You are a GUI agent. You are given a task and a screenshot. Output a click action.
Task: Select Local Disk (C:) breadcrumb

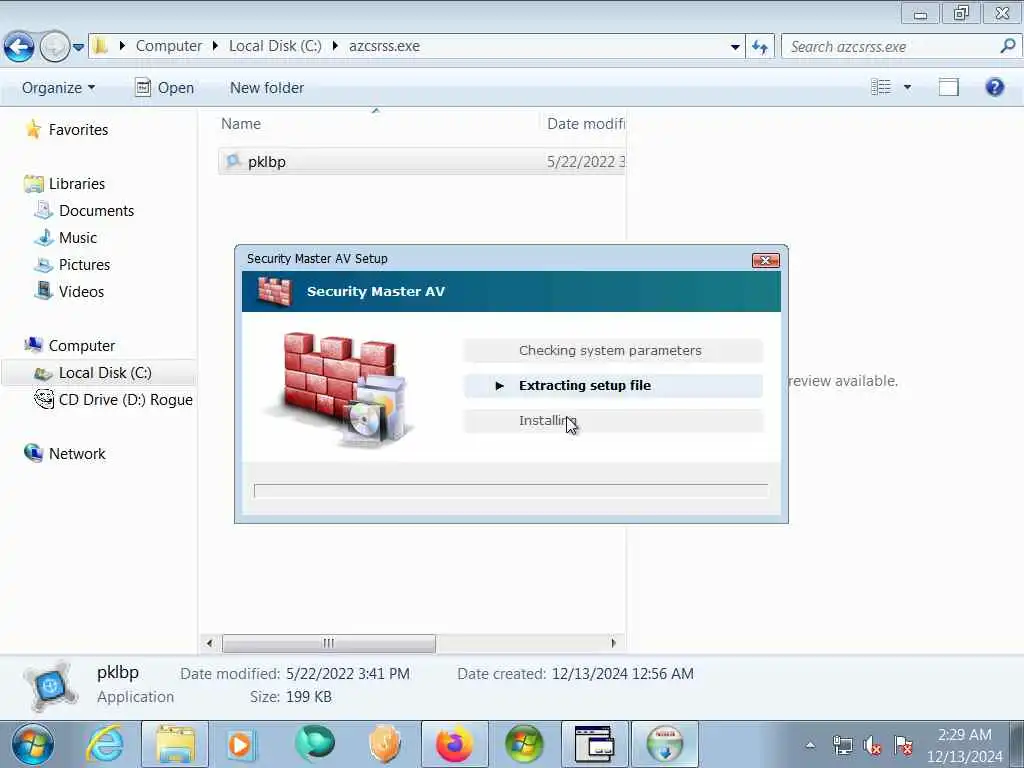point(275,46)
